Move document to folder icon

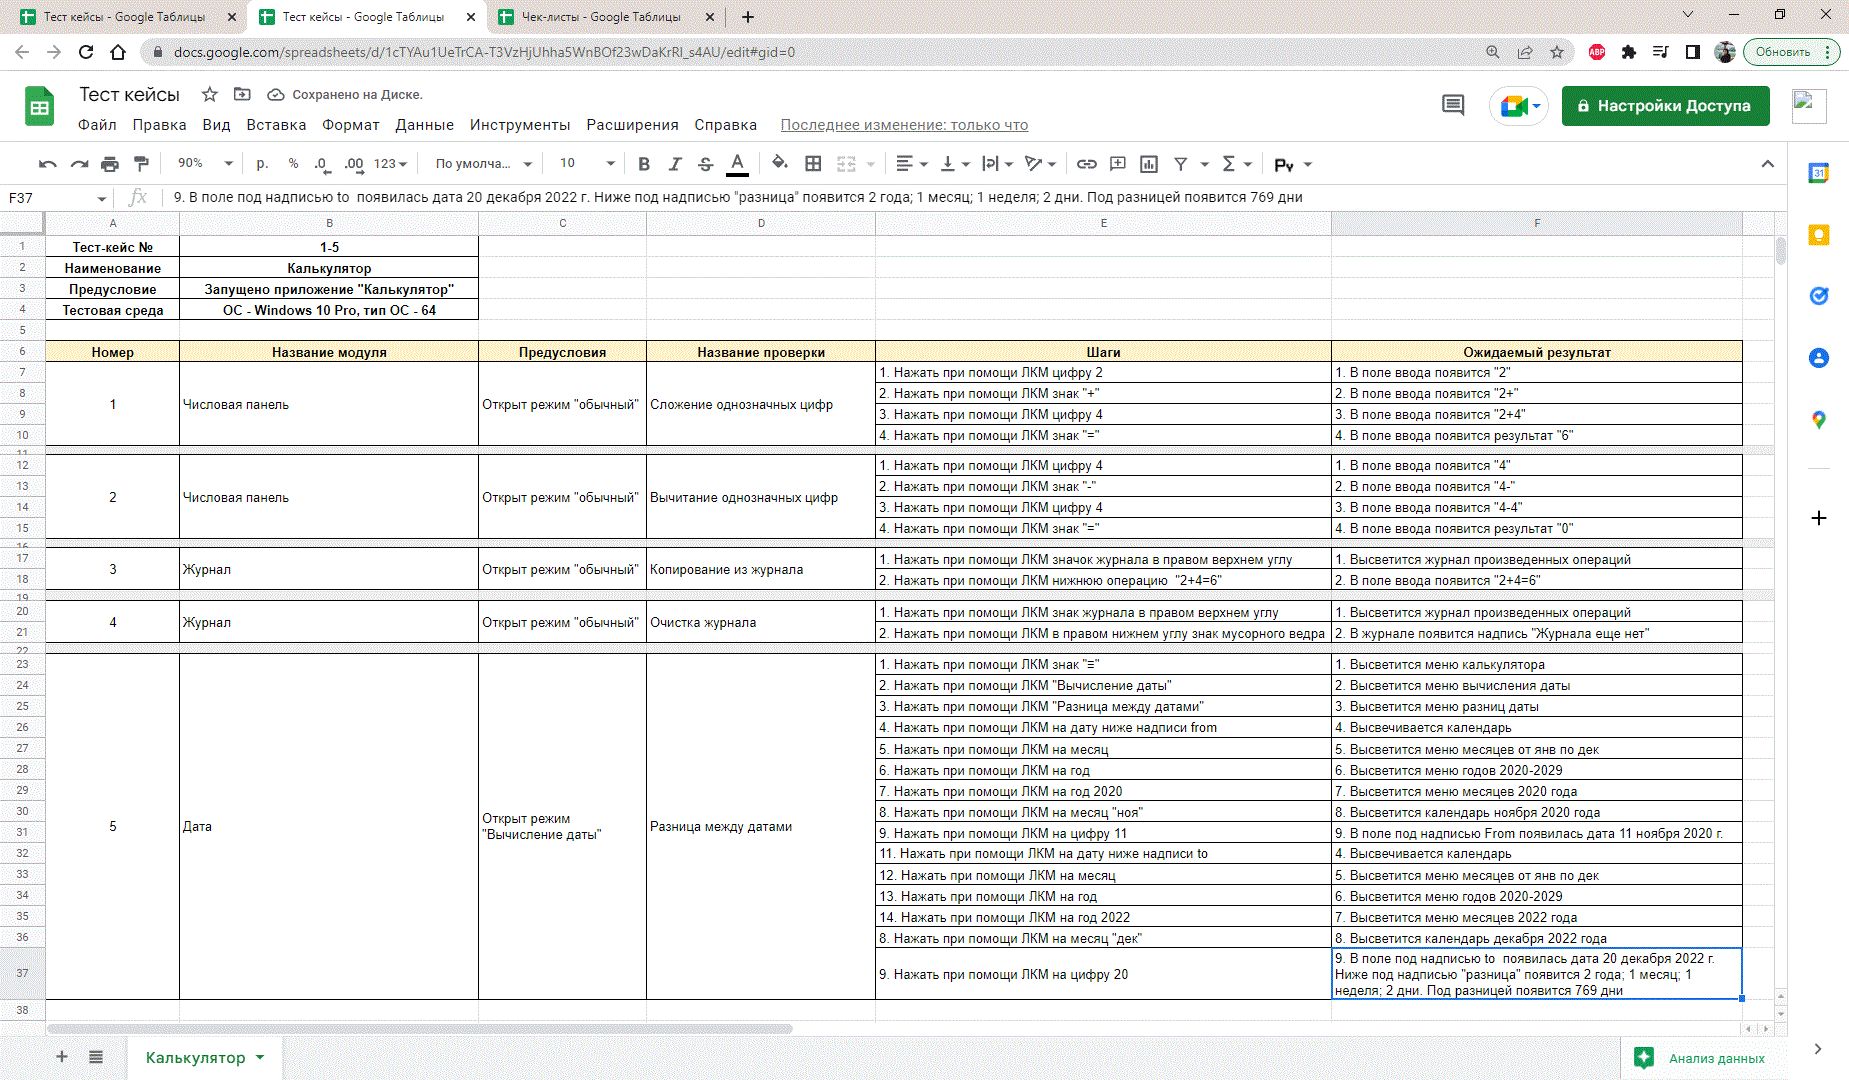(x=242, y=94)
